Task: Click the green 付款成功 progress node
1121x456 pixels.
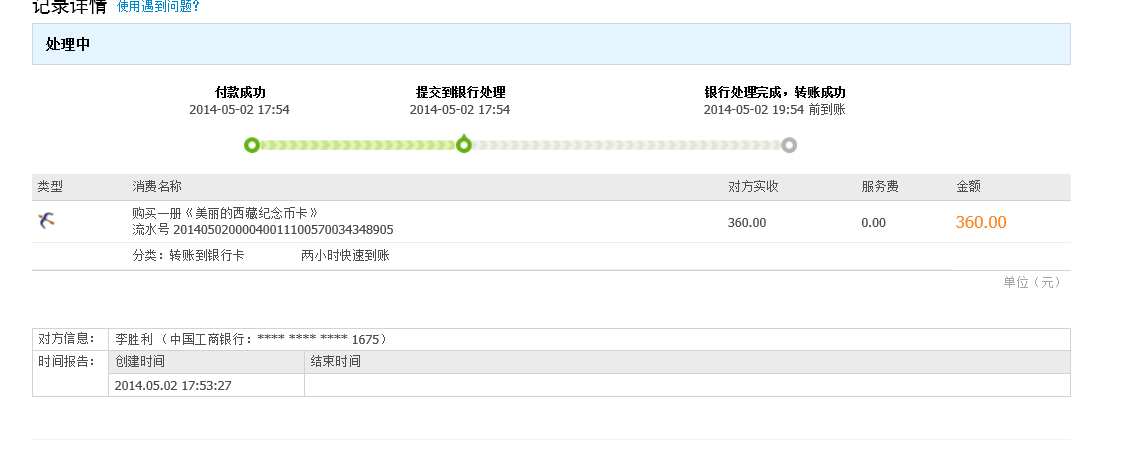Action: 252,145
